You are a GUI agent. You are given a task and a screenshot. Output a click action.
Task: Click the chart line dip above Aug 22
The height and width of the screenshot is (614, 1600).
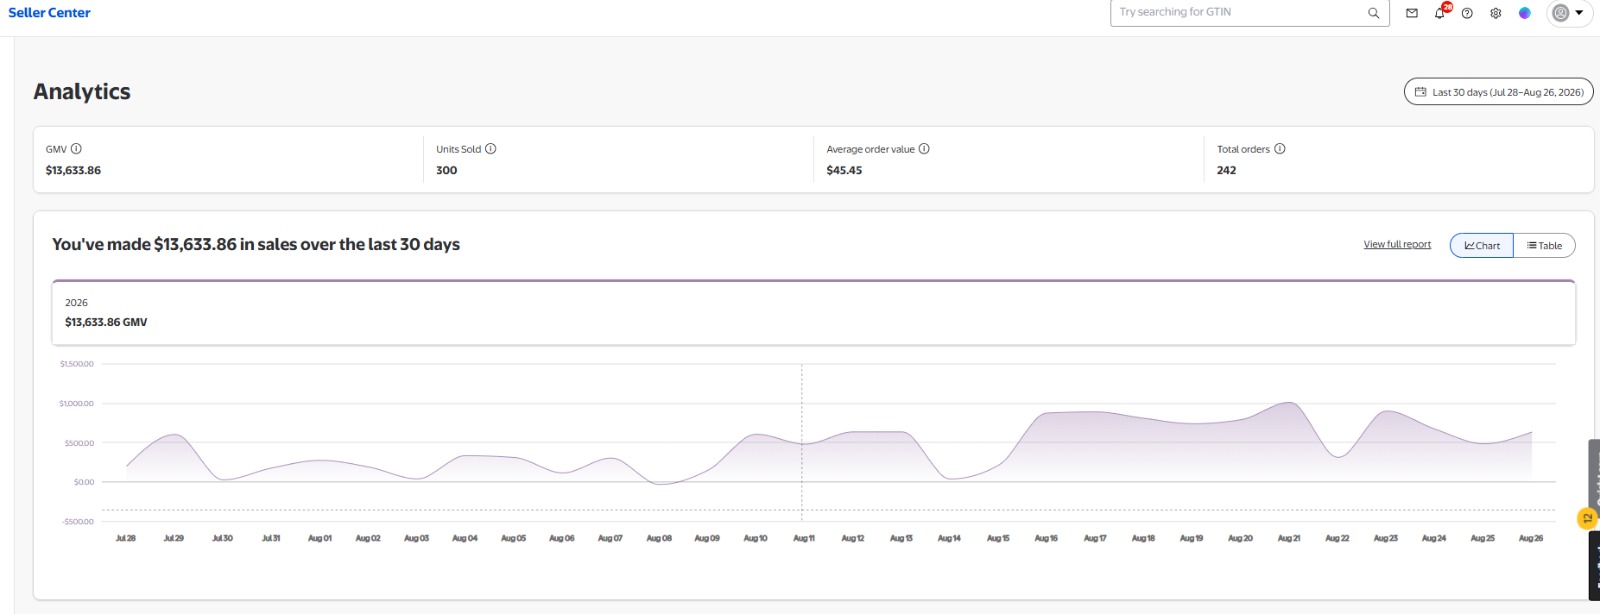click(1338, 457)
